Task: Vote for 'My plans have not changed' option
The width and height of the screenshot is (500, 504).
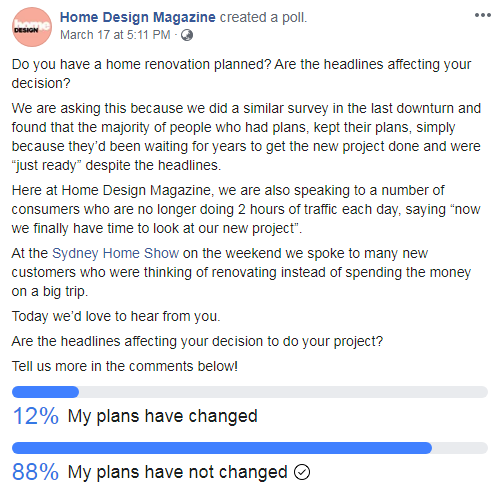Action: click(x=177, y=472)
